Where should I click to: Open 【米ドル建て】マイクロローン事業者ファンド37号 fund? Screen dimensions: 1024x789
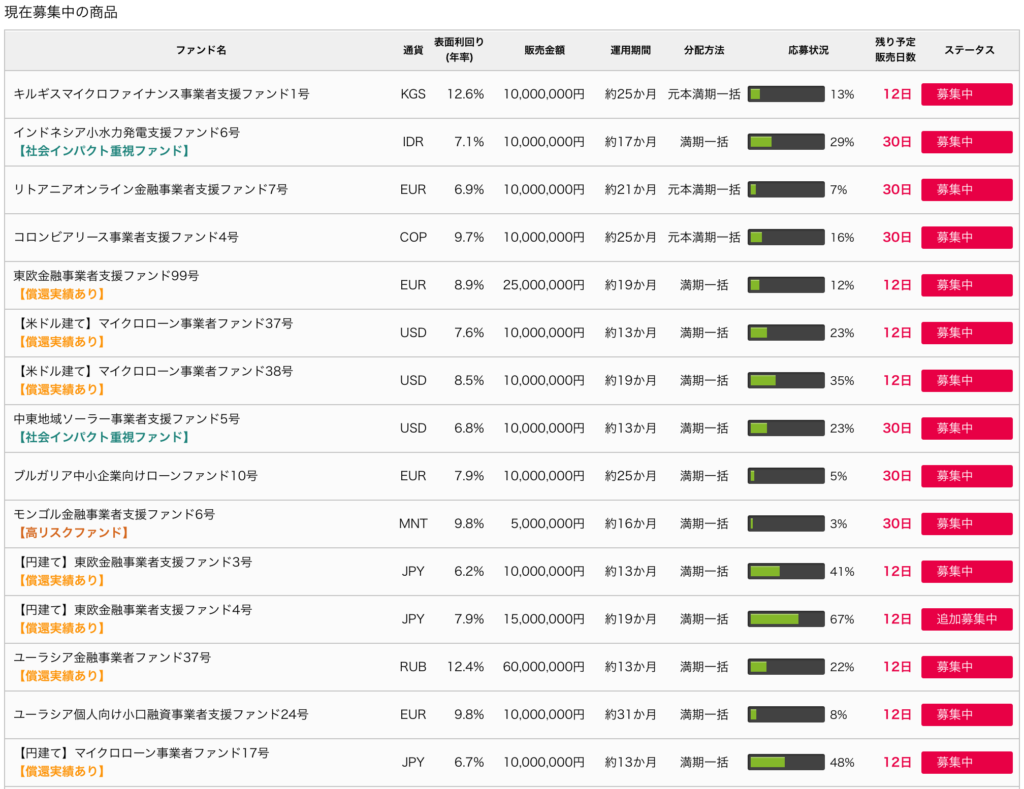click(153, 323)
